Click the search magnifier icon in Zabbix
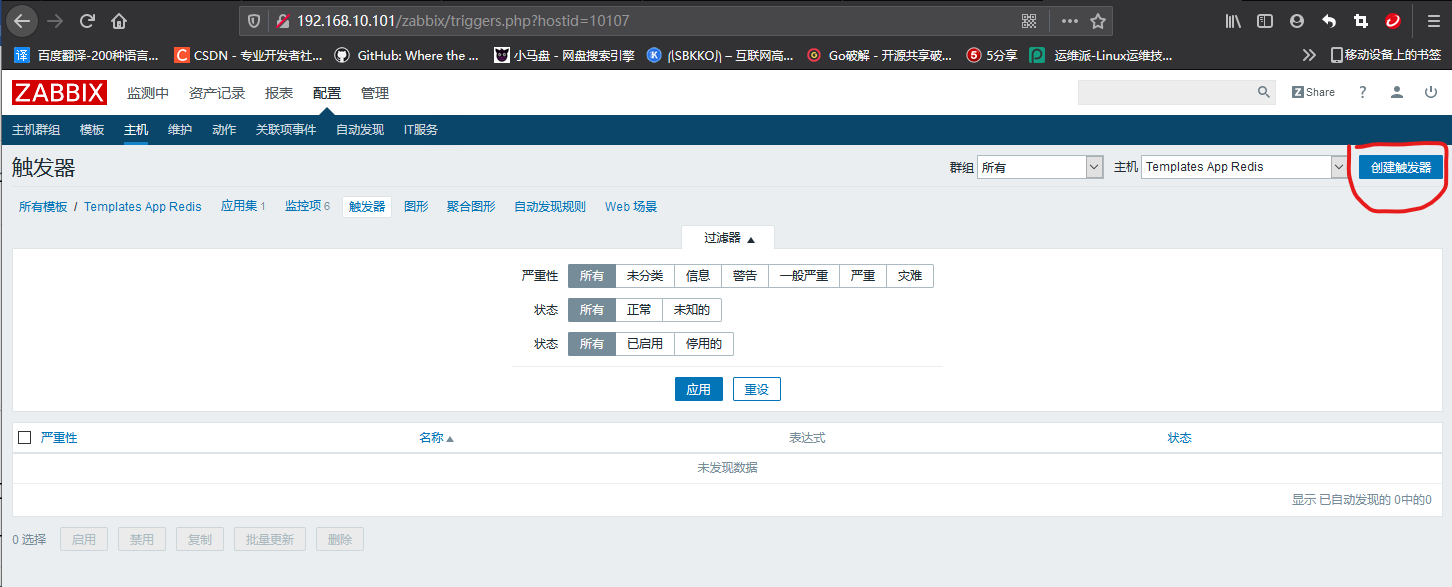 click(1264, 92)
